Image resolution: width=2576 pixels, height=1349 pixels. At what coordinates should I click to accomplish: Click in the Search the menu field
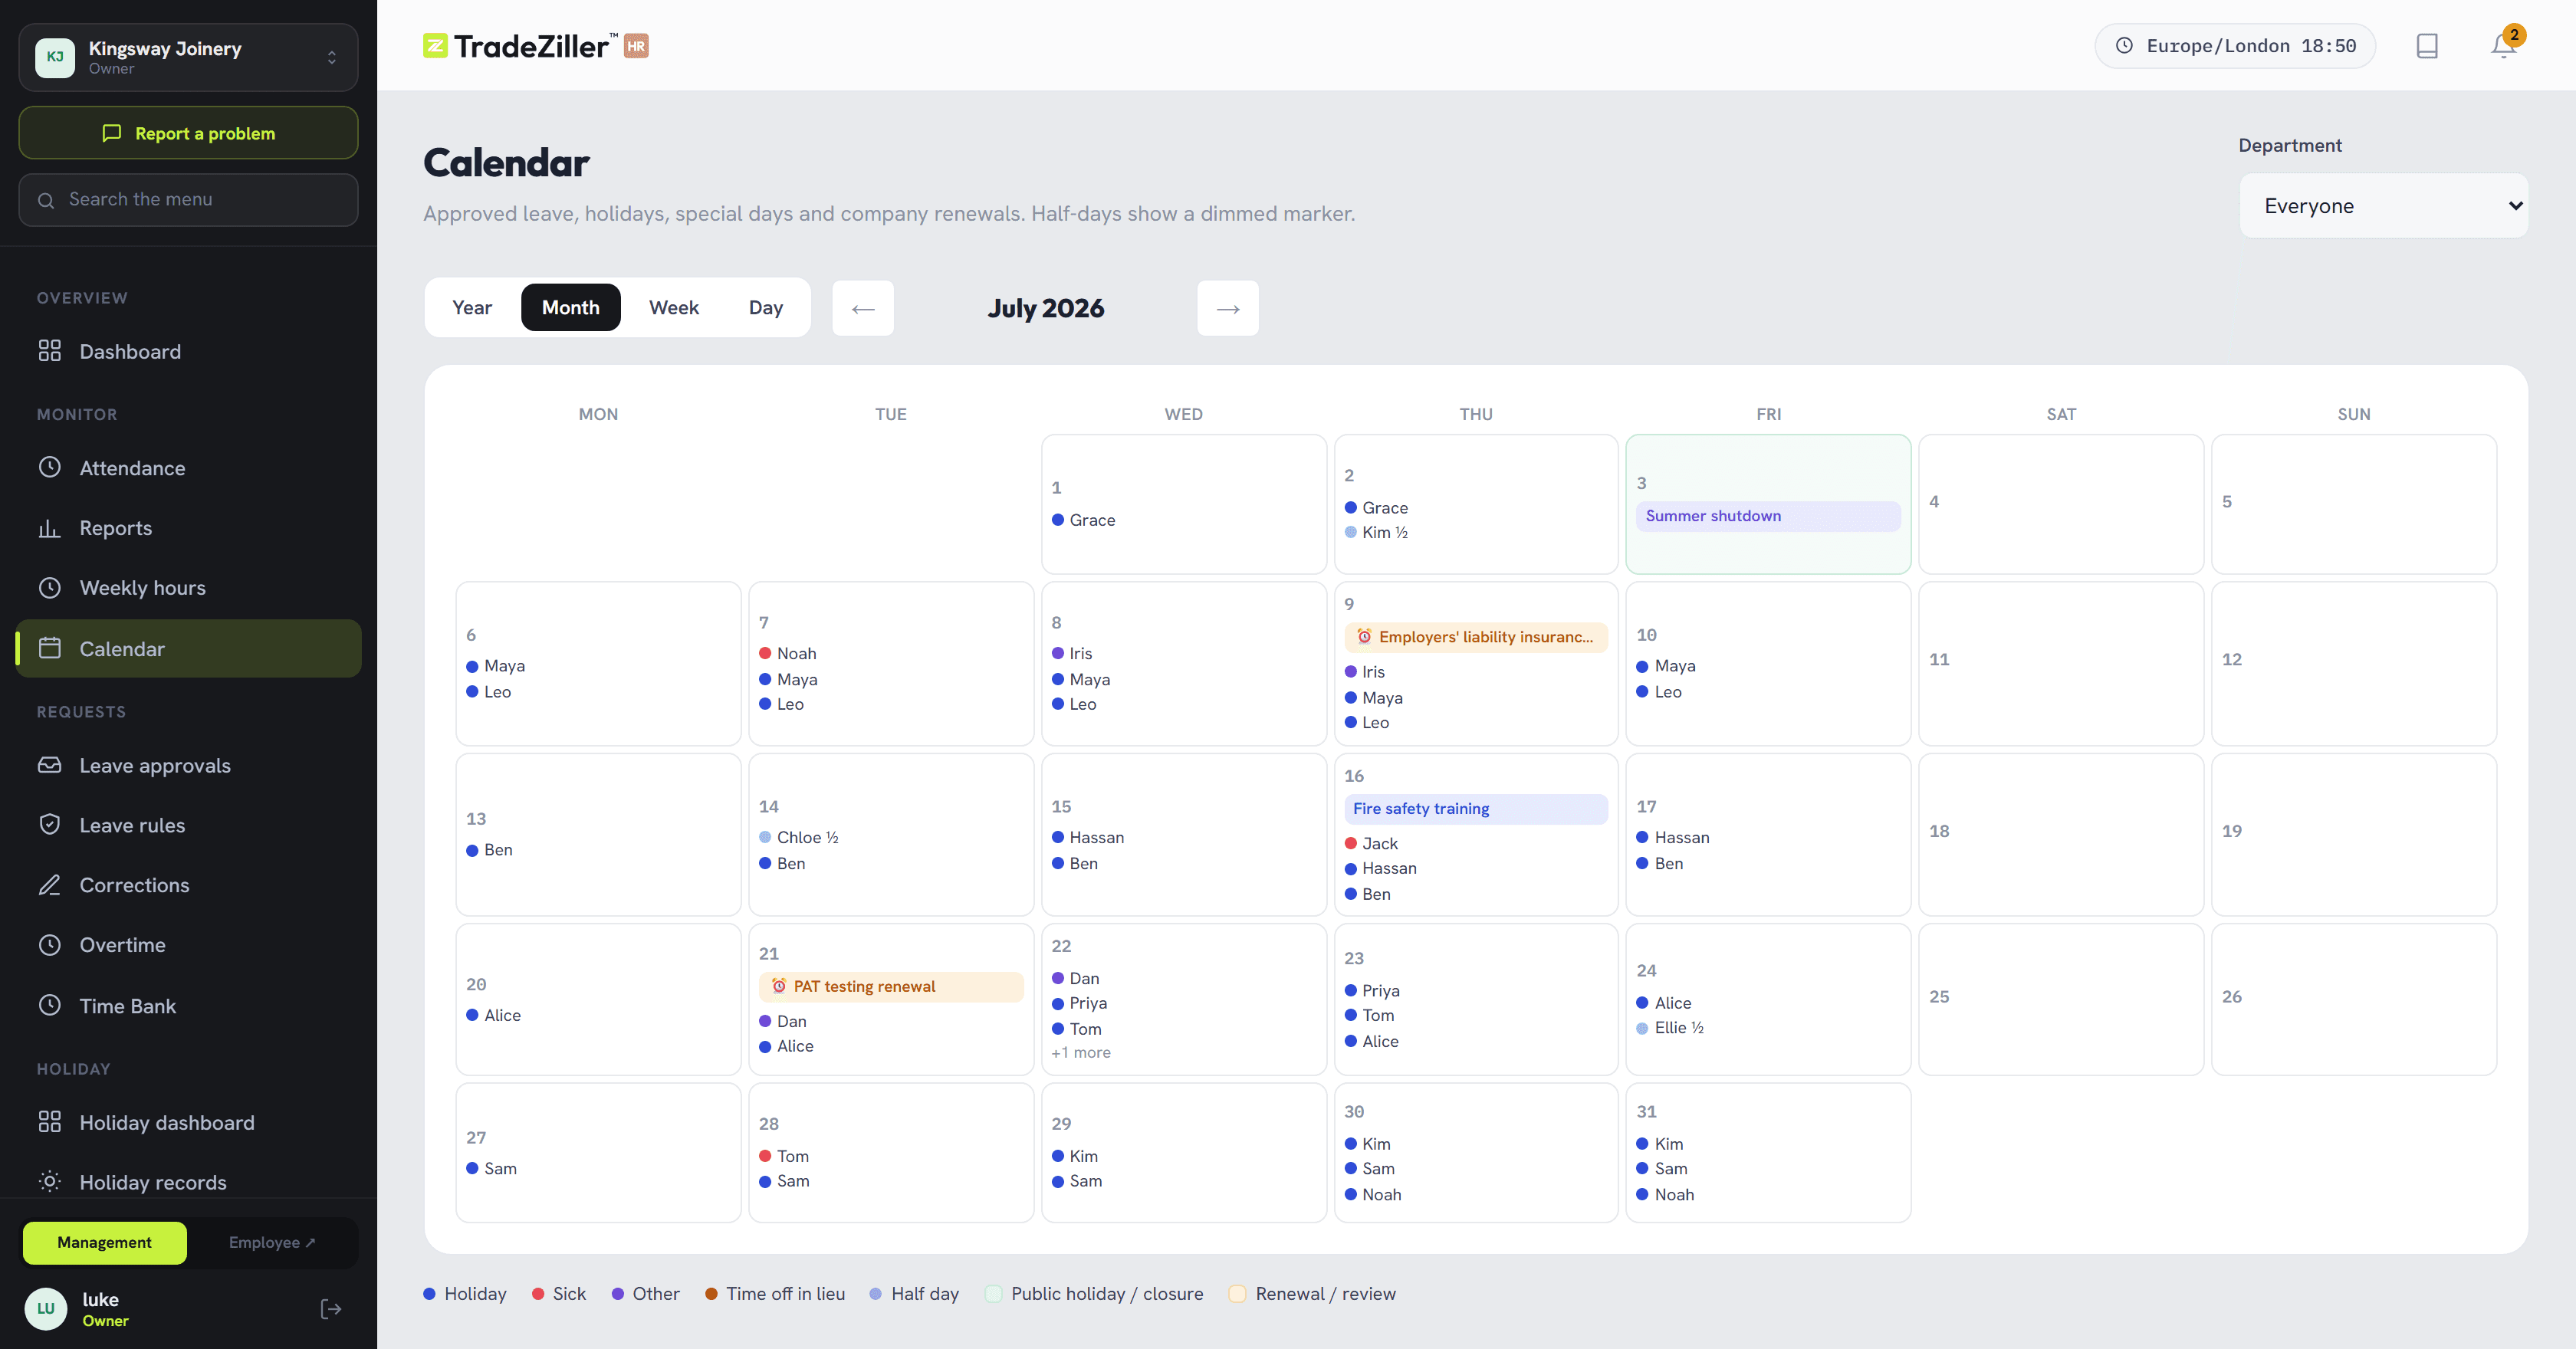[188, 200]
